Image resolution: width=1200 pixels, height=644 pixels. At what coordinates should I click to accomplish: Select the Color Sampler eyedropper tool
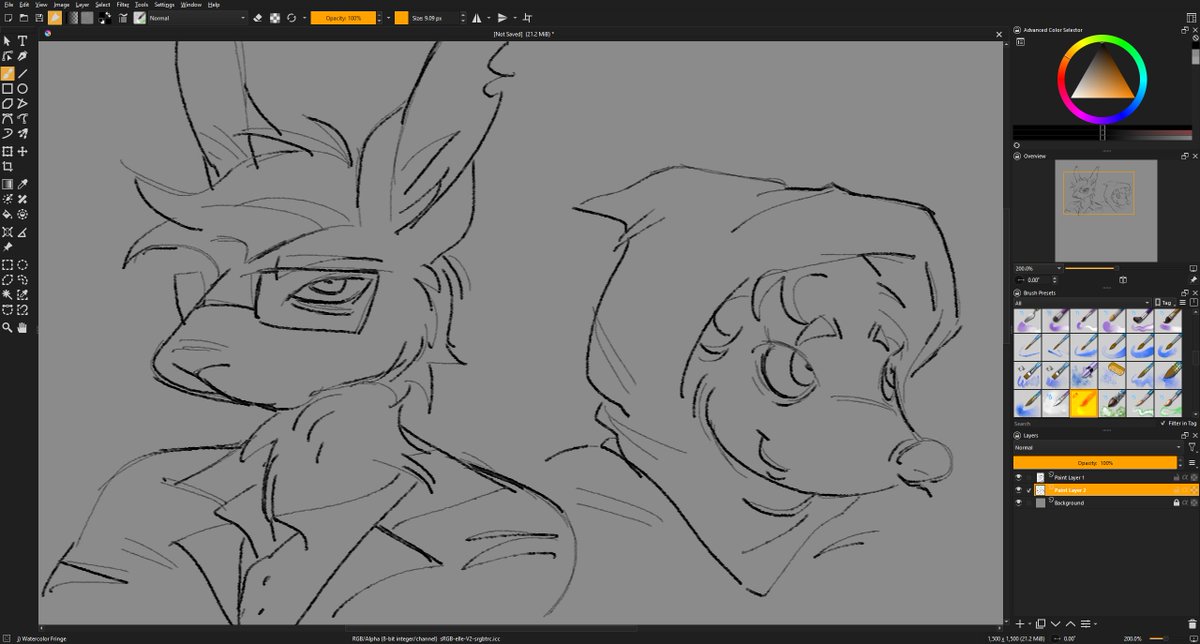click(x=22, y=184)
